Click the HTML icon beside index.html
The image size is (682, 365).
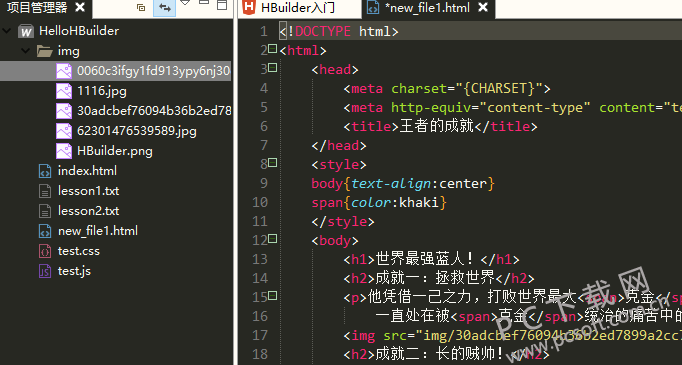[x=45, y=171]
